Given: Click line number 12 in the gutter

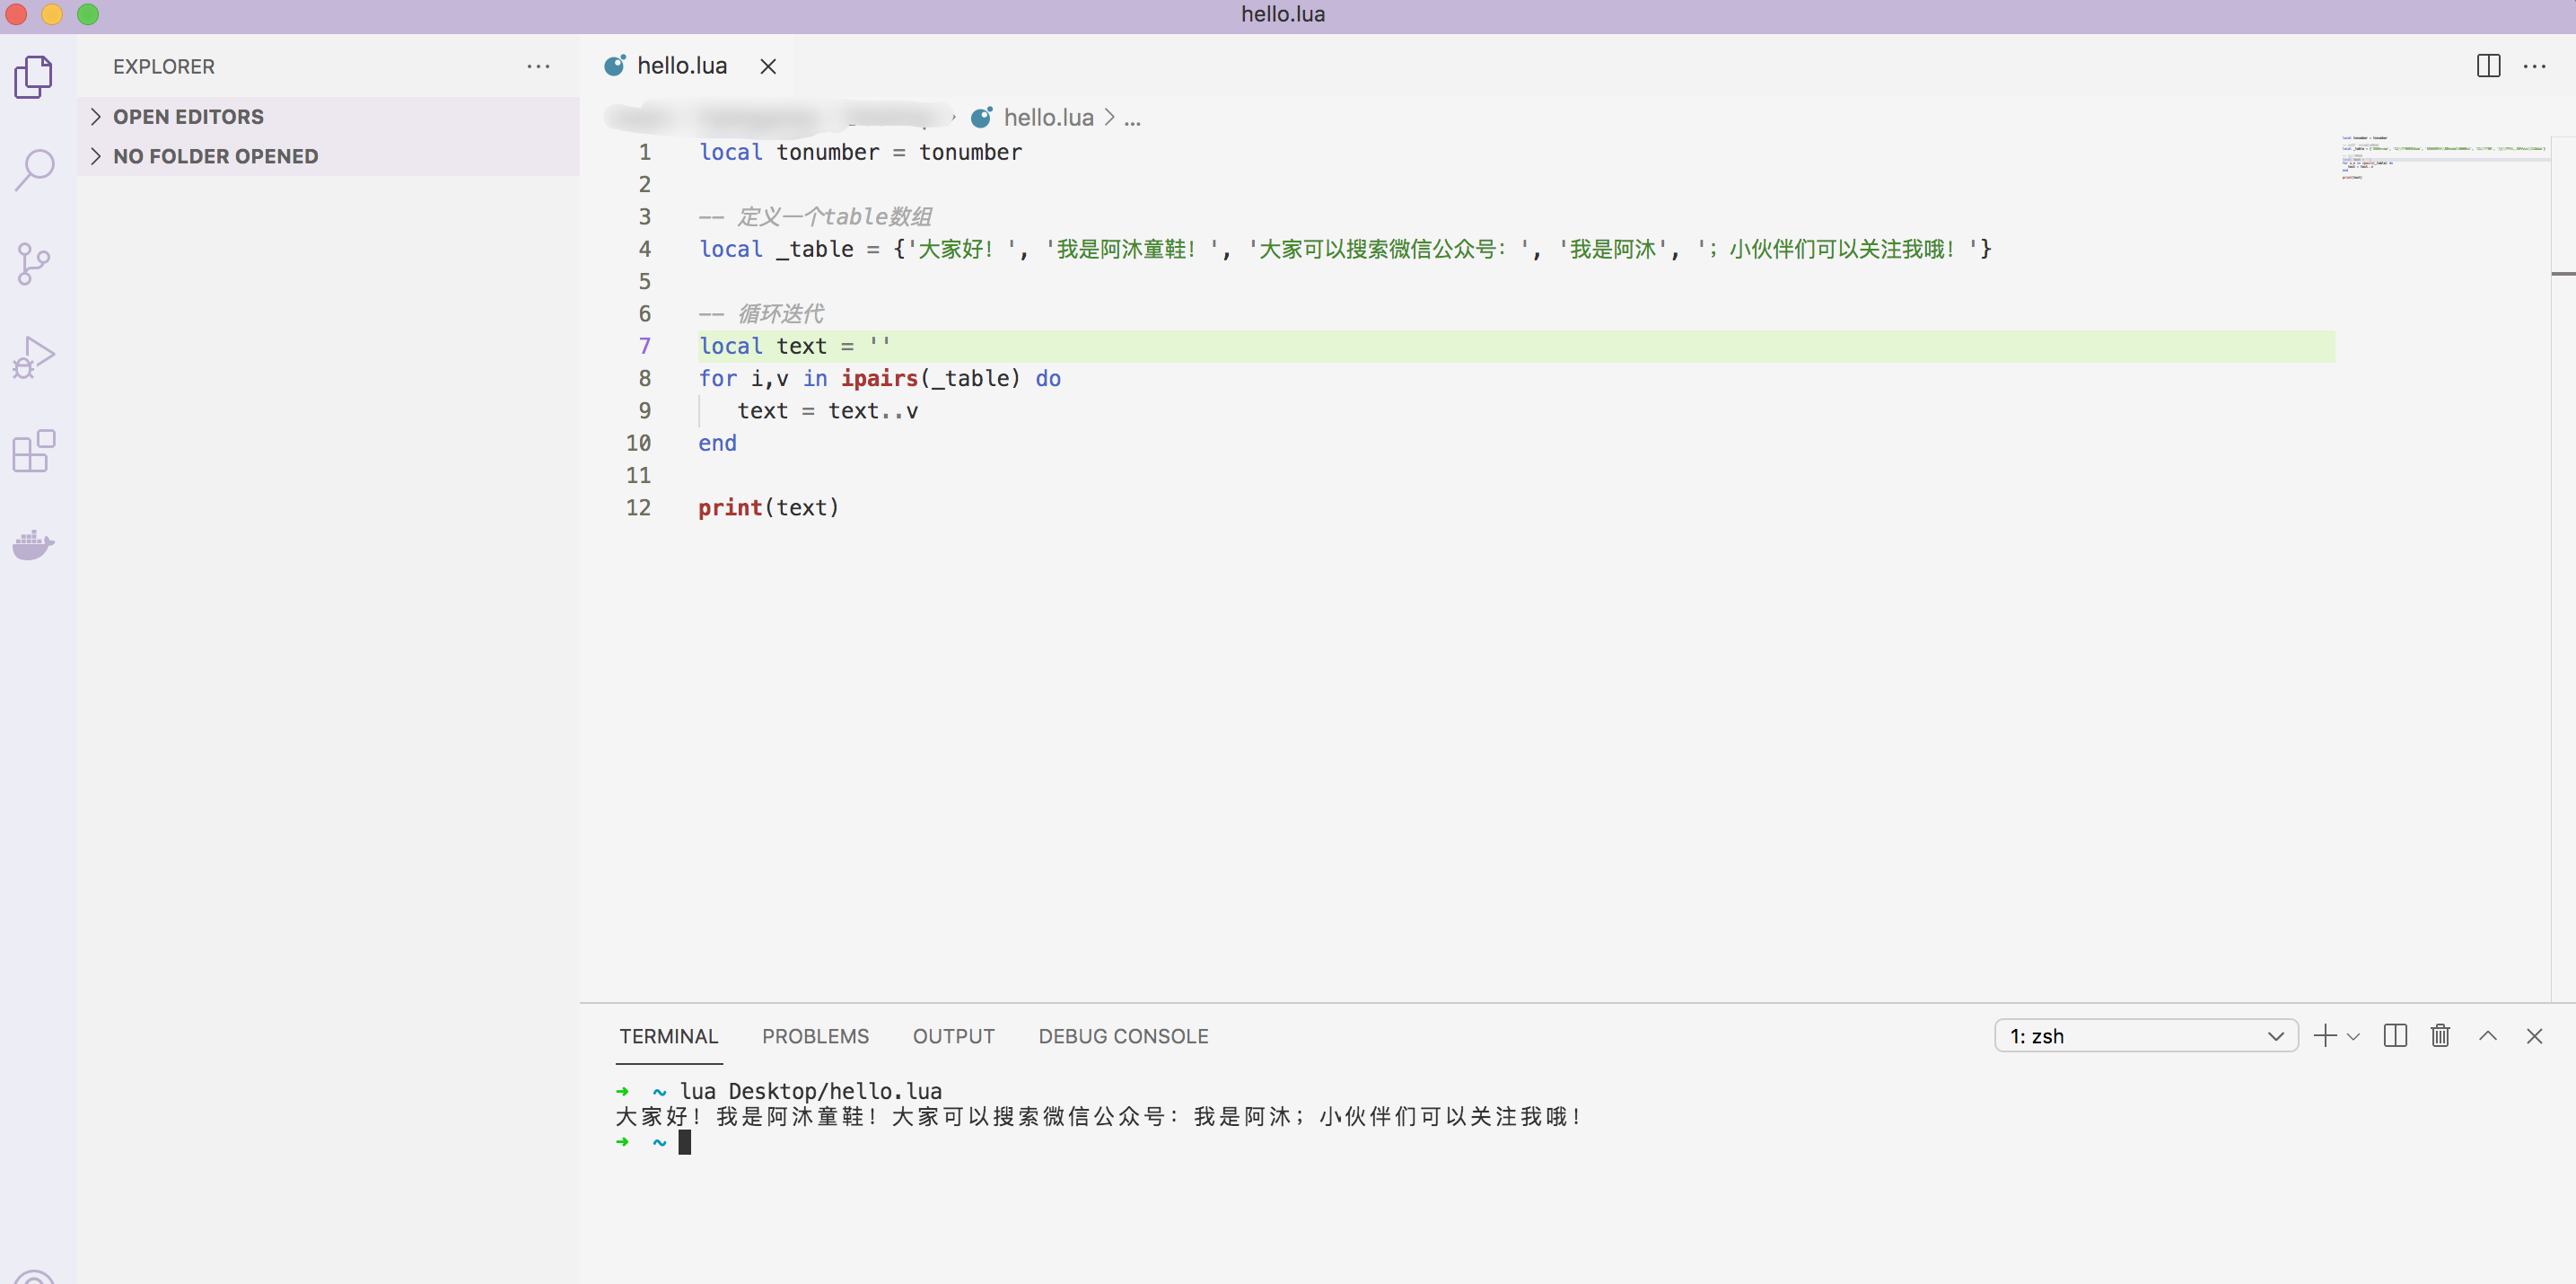Looking at the screenshot, I should tap(638, 508).
